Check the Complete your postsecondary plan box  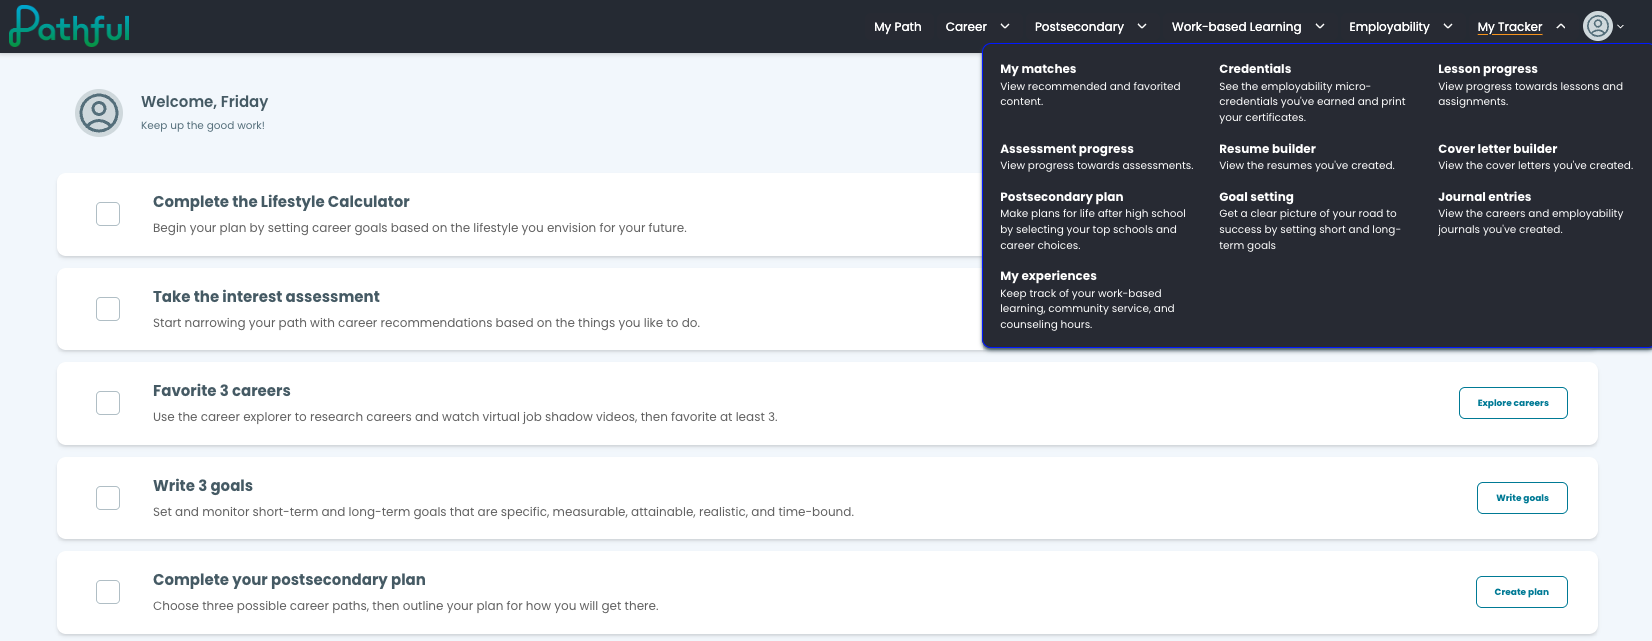coord(108,592)
